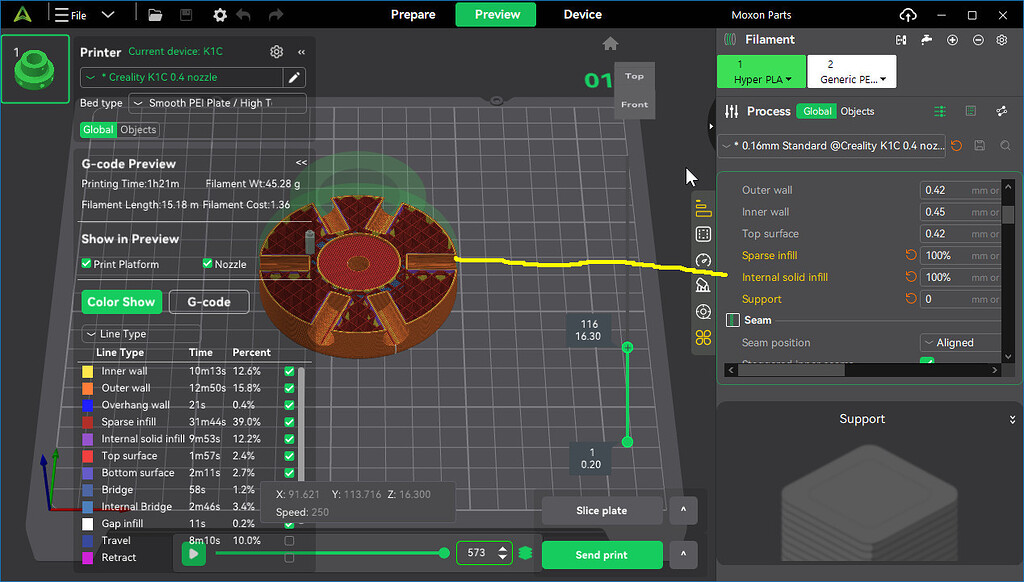Add a filament with the plus icon

(x=952, y=40)
